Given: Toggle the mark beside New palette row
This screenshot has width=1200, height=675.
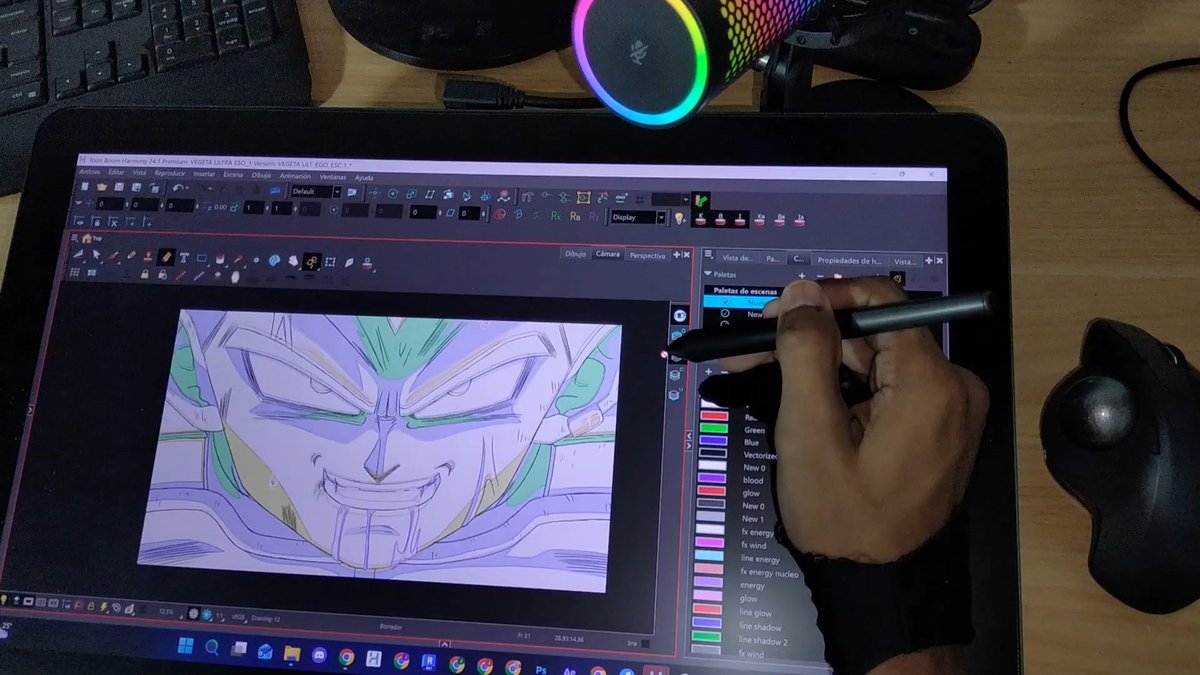Looking at the screenshot, I should tap(725, 313).
